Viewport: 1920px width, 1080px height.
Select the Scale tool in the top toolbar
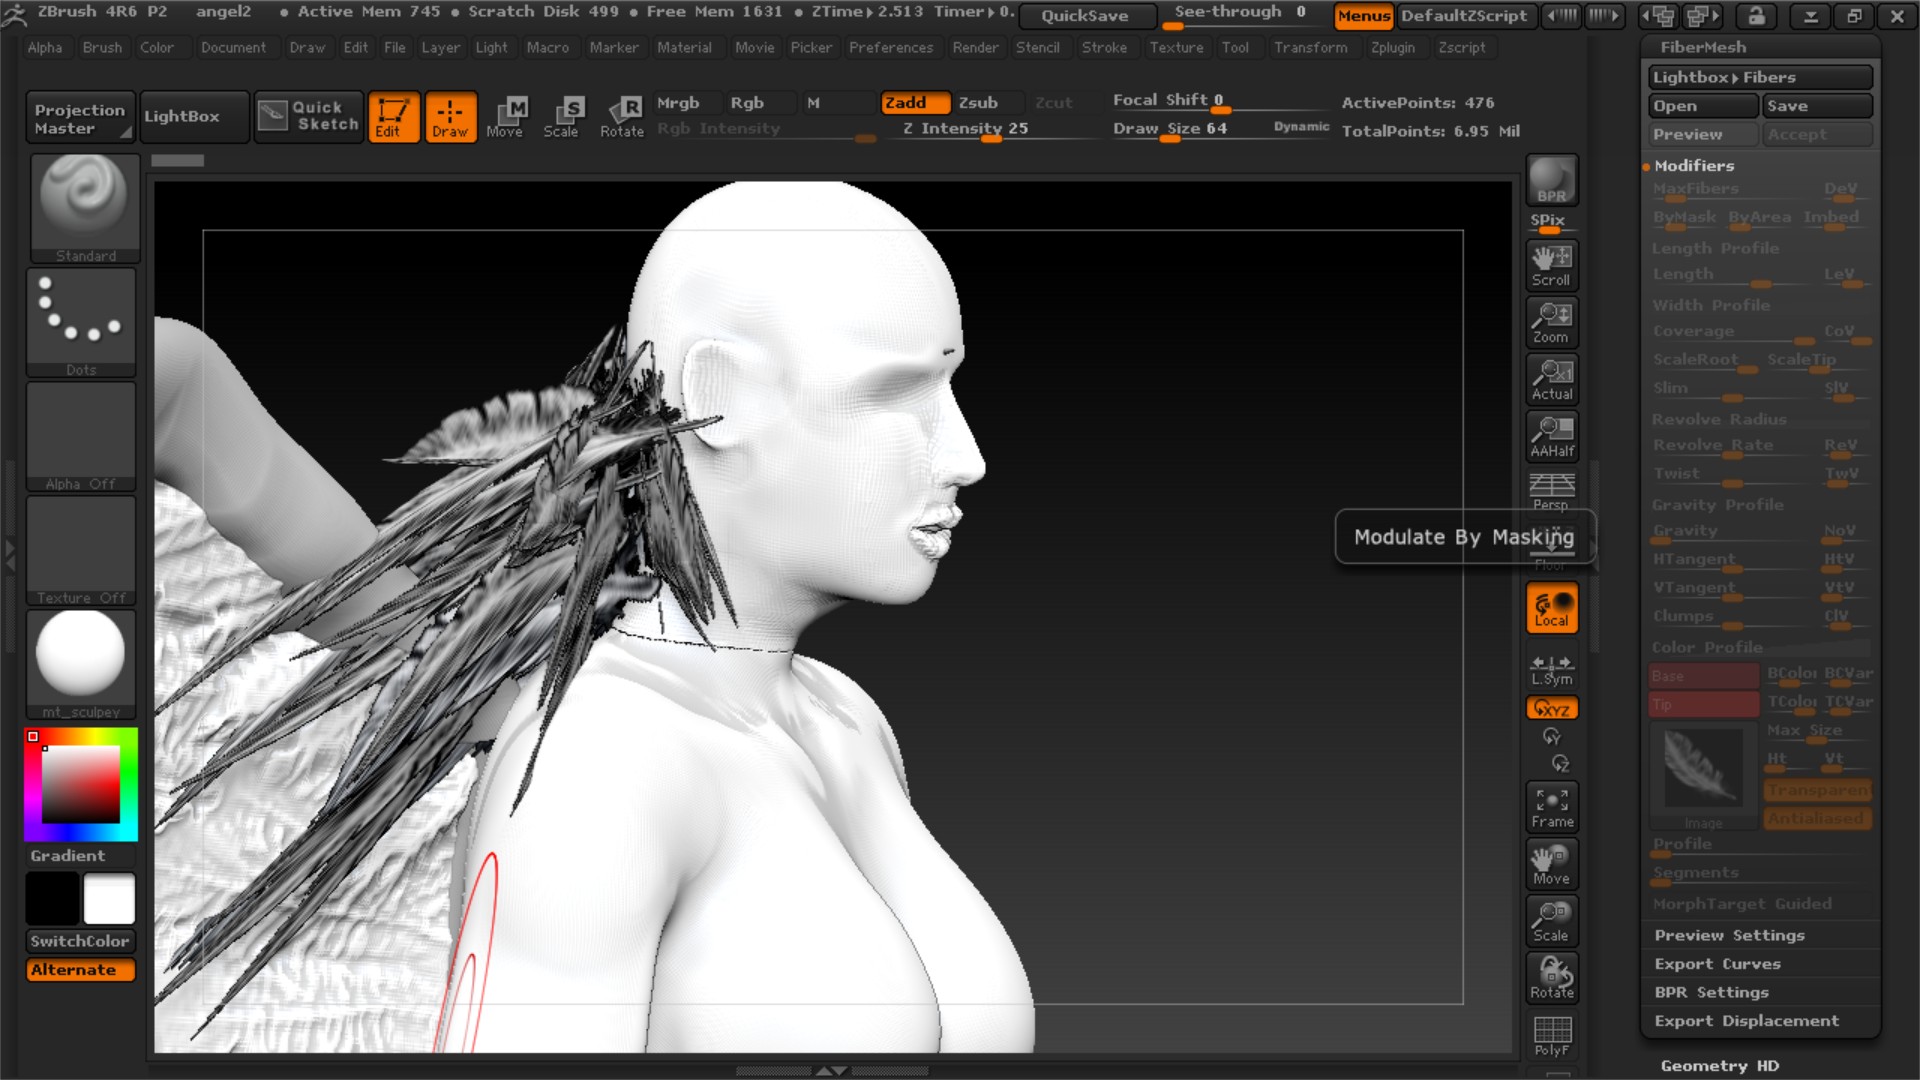(565, 113)
